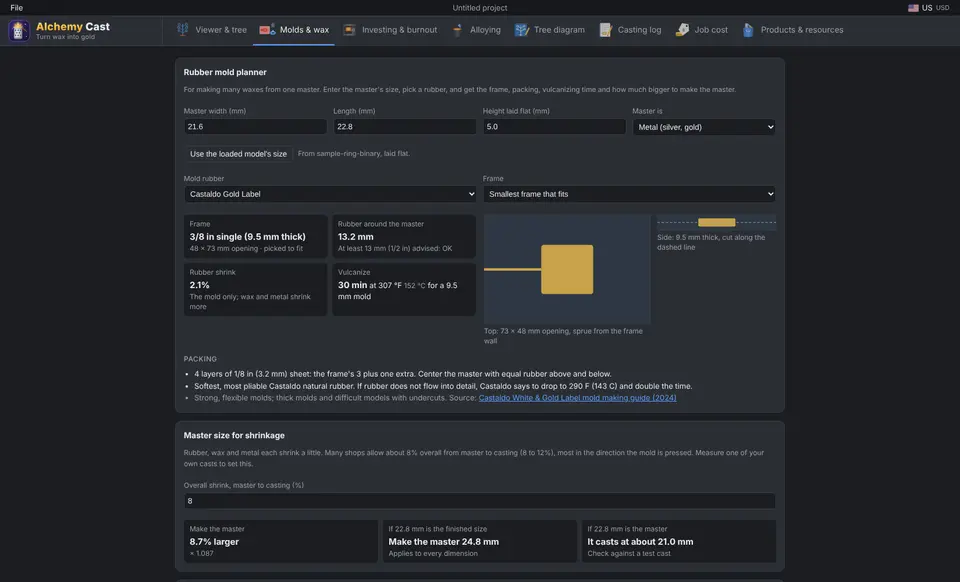Viewport: 960px width, 582px height.
Task: Click the 'Untitled project' title text
Action: point(479,8)
